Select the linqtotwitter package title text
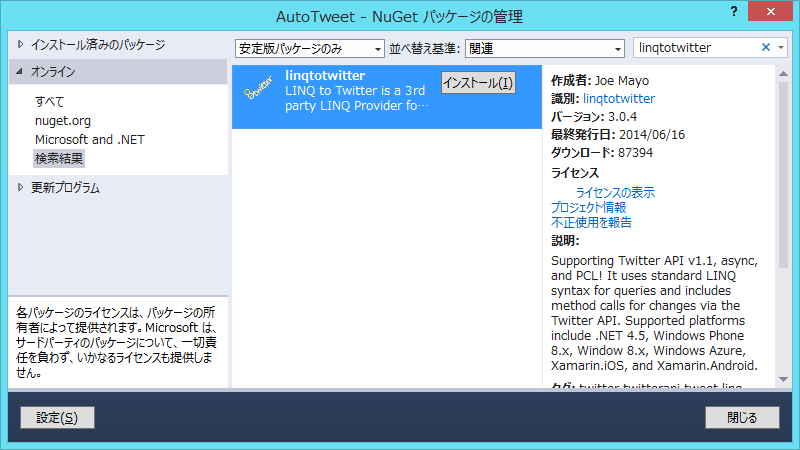800x450 pixels. pos(325,76)
